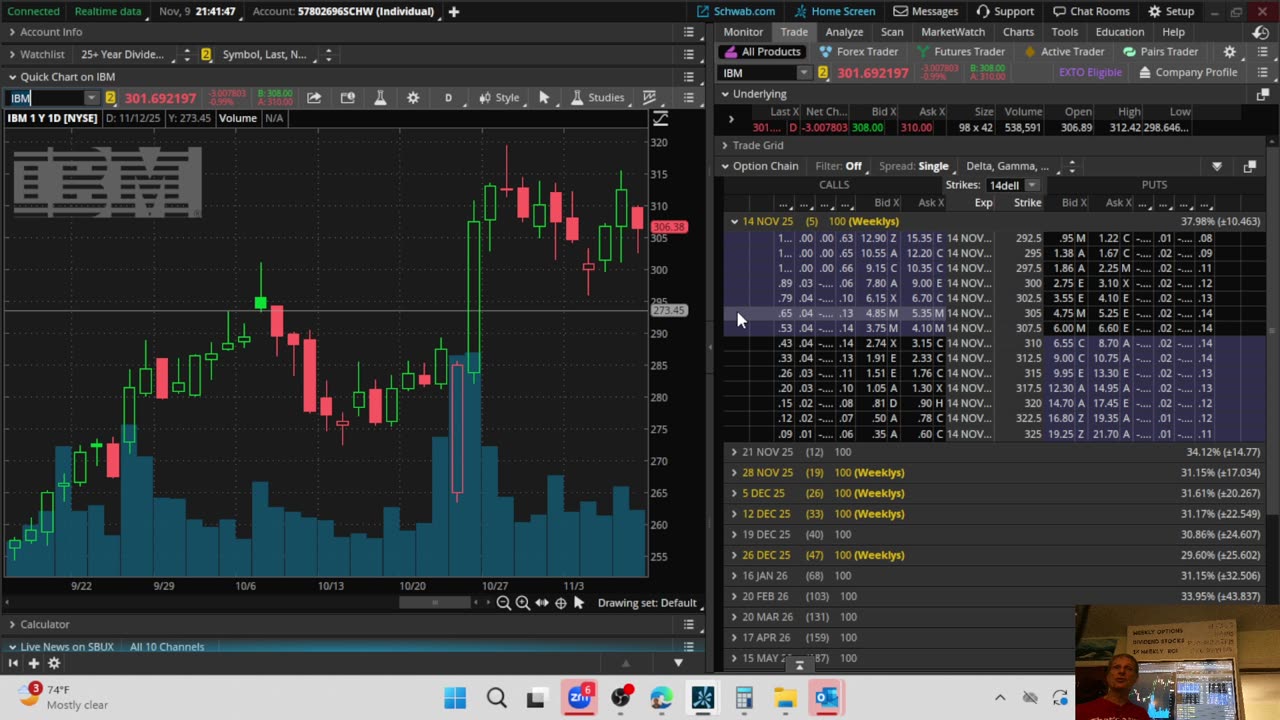1280x720 pixels.
Task: Zoom out on the chart
Action: (504, 603)
